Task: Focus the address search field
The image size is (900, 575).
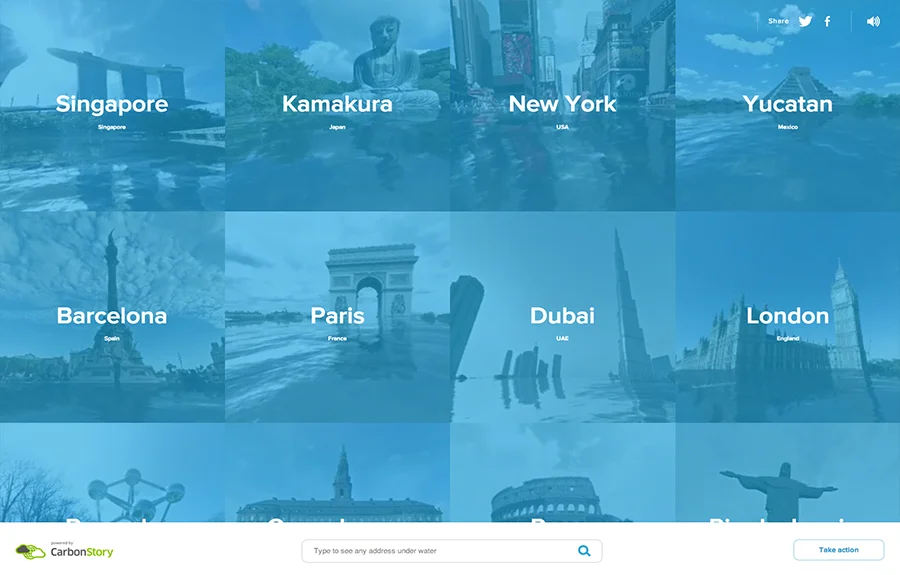Action: 452,551
